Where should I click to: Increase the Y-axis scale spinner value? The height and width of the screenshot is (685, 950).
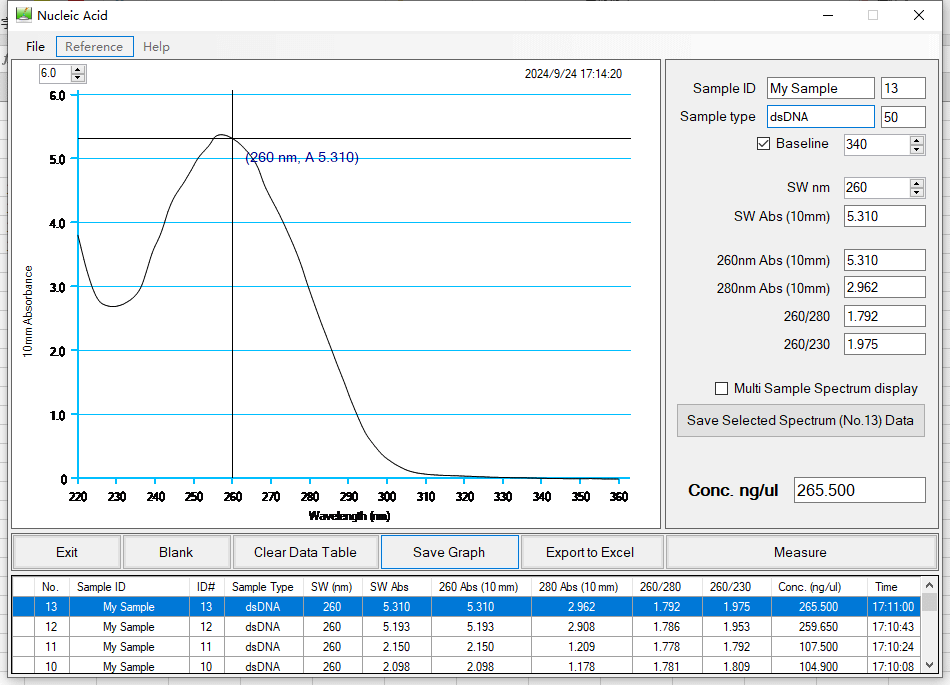(79, 69)
